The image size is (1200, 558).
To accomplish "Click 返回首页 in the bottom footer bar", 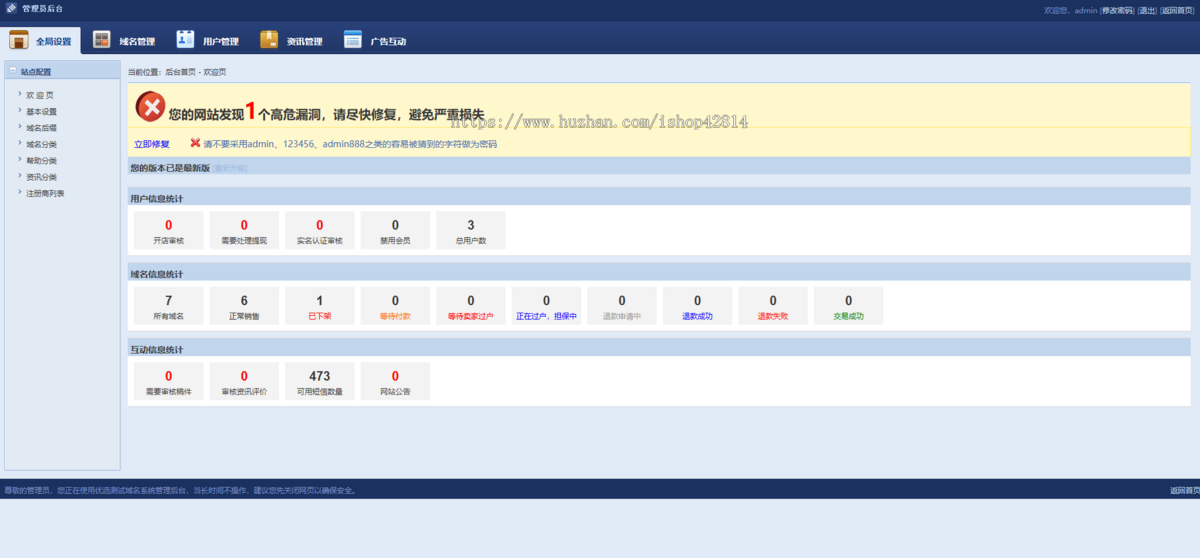I will click(x=1184, y=490).
